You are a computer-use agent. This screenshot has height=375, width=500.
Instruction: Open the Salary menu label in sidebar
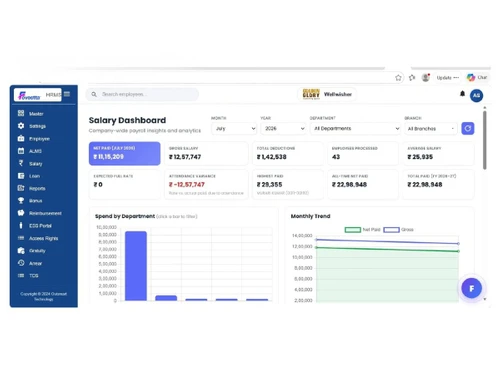(x=36, y=164)
